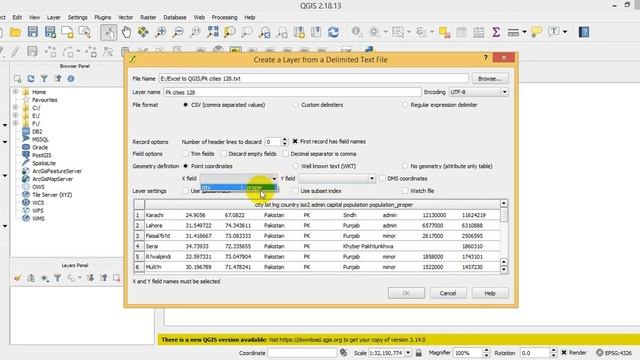Increase Magnifier value with its stepper

(486, 350)
